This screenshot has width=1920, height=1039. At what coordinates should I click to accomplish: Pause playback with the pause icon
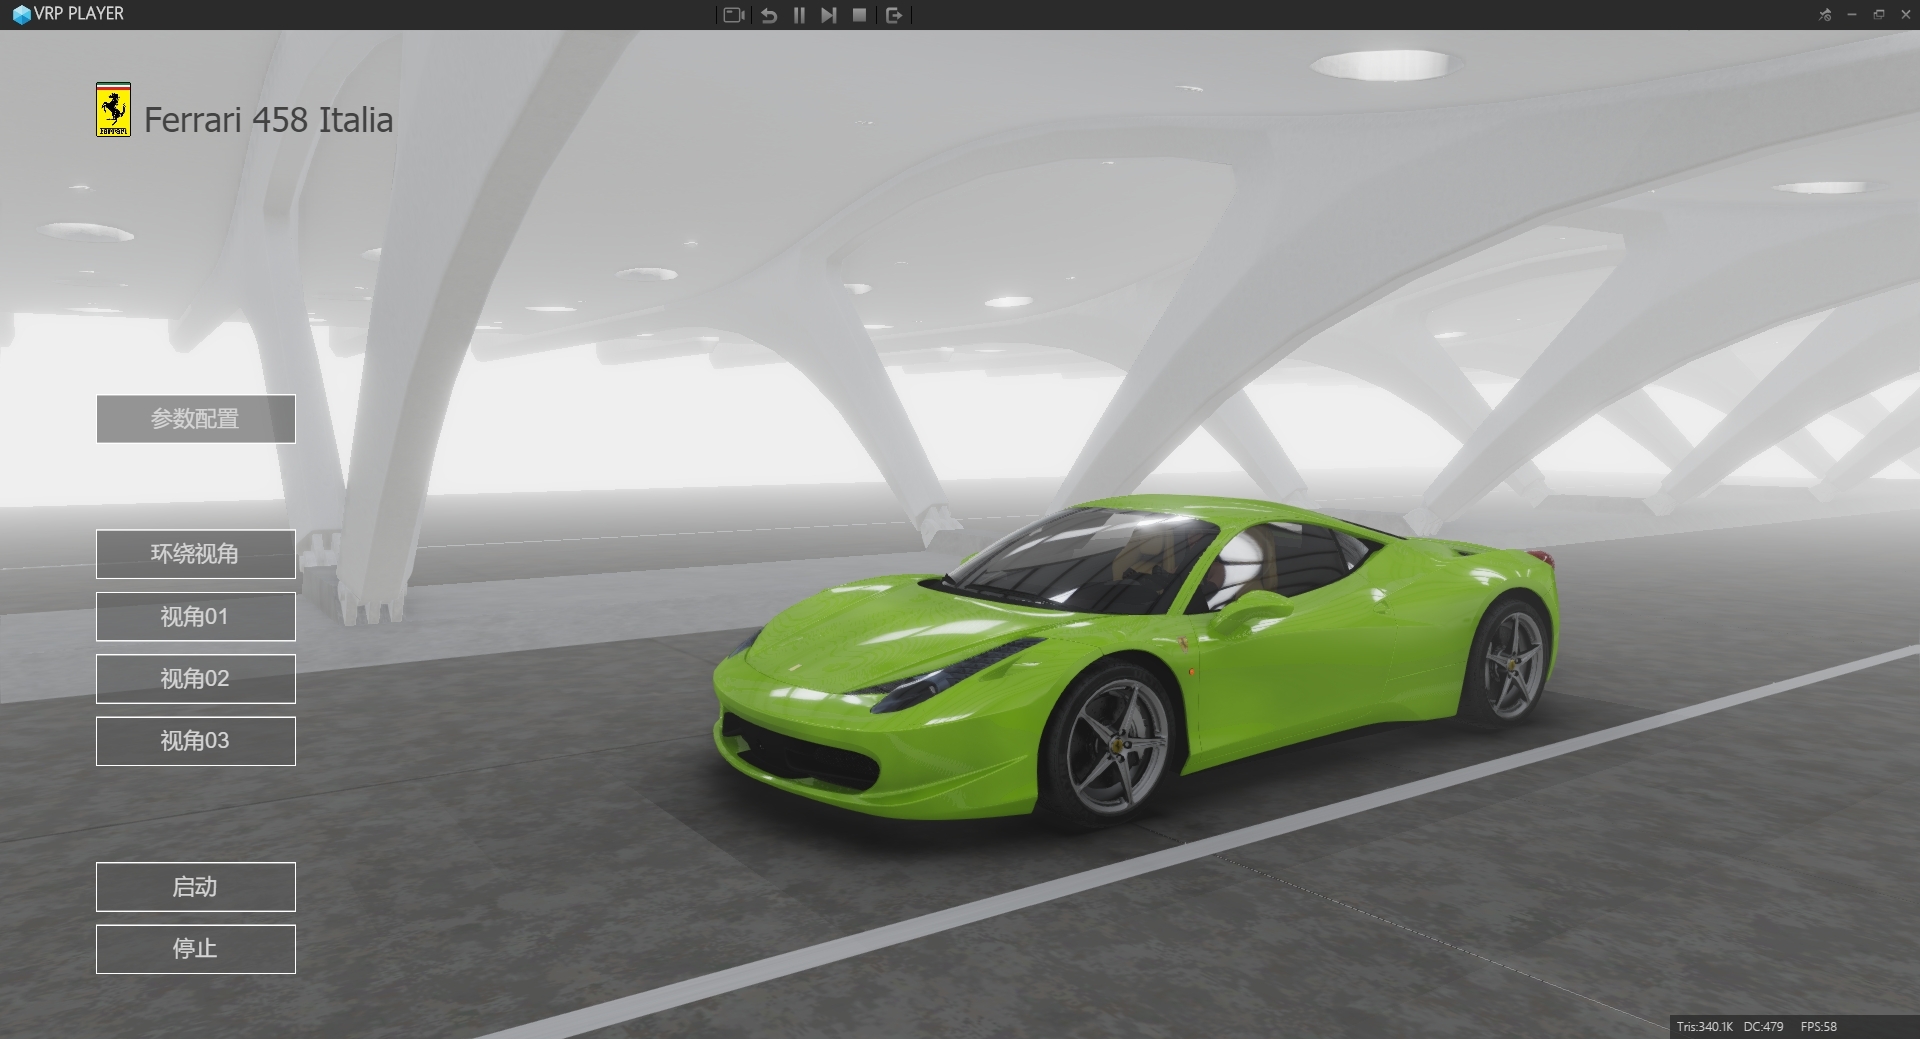point(799,15)
